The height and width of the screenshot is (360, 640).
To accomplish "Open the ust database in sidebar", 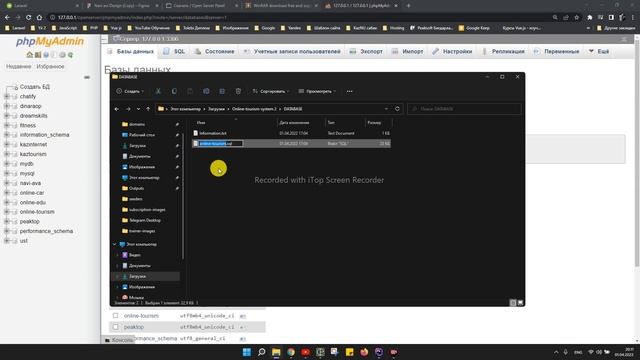I will (24, 241).
